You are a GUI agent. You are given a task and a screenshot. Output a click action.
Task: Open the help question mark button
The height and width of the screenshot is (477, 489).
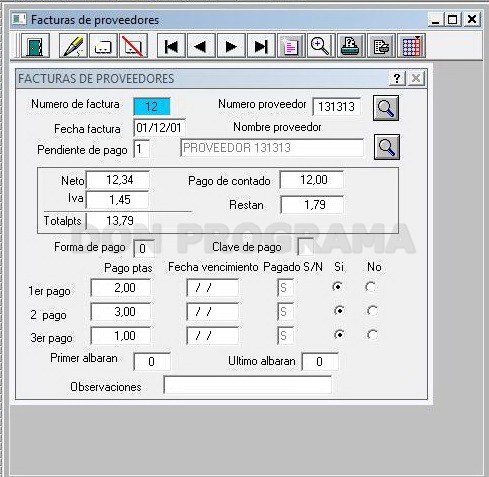tap(397, 78)
